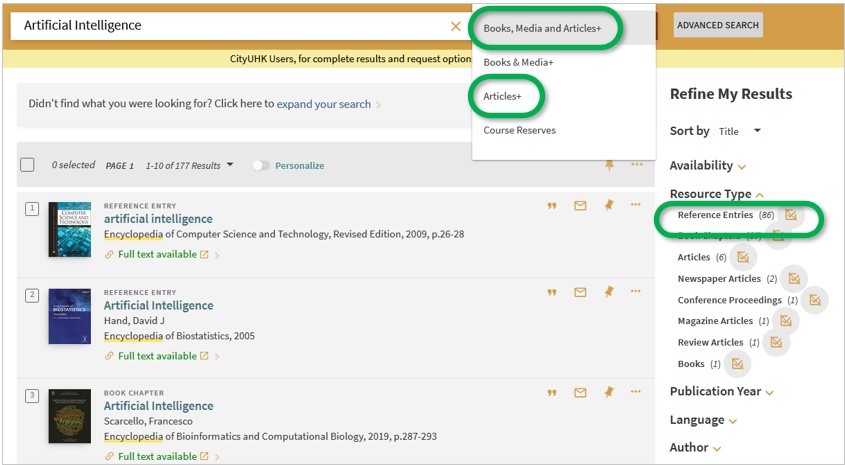Exclude Newspaper Articles using its filter icon
Image resolution: width=845 pixels, height=465 pixels.
[x=794, y=278]
